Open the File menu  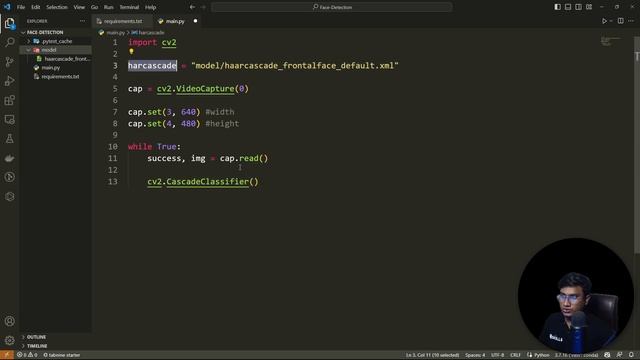tap(21, 7)
